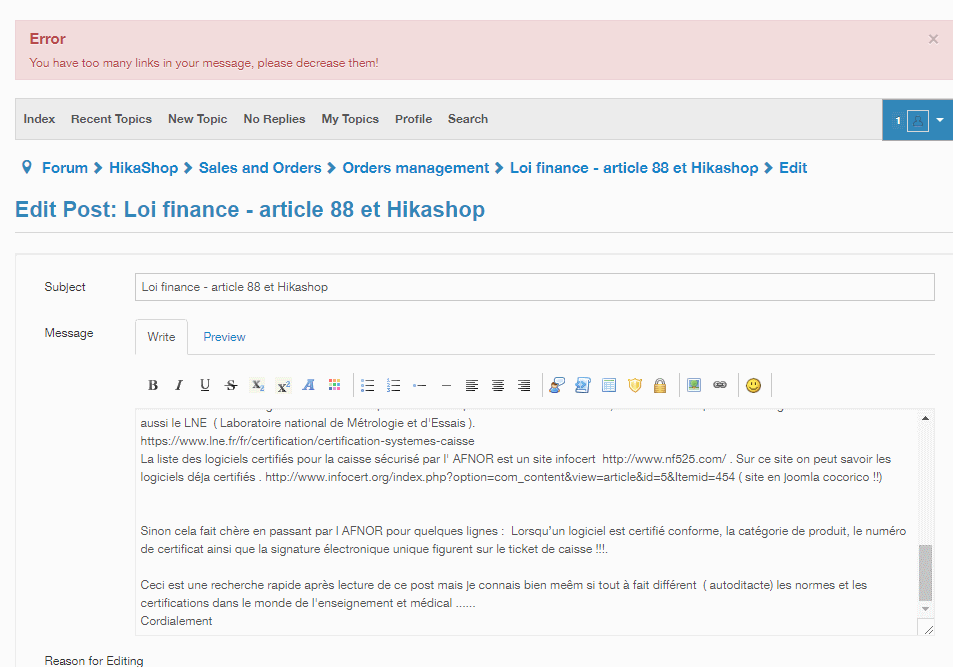Open Recent Topics menu item
The image size is (953, 667).
tap(111, 119)
